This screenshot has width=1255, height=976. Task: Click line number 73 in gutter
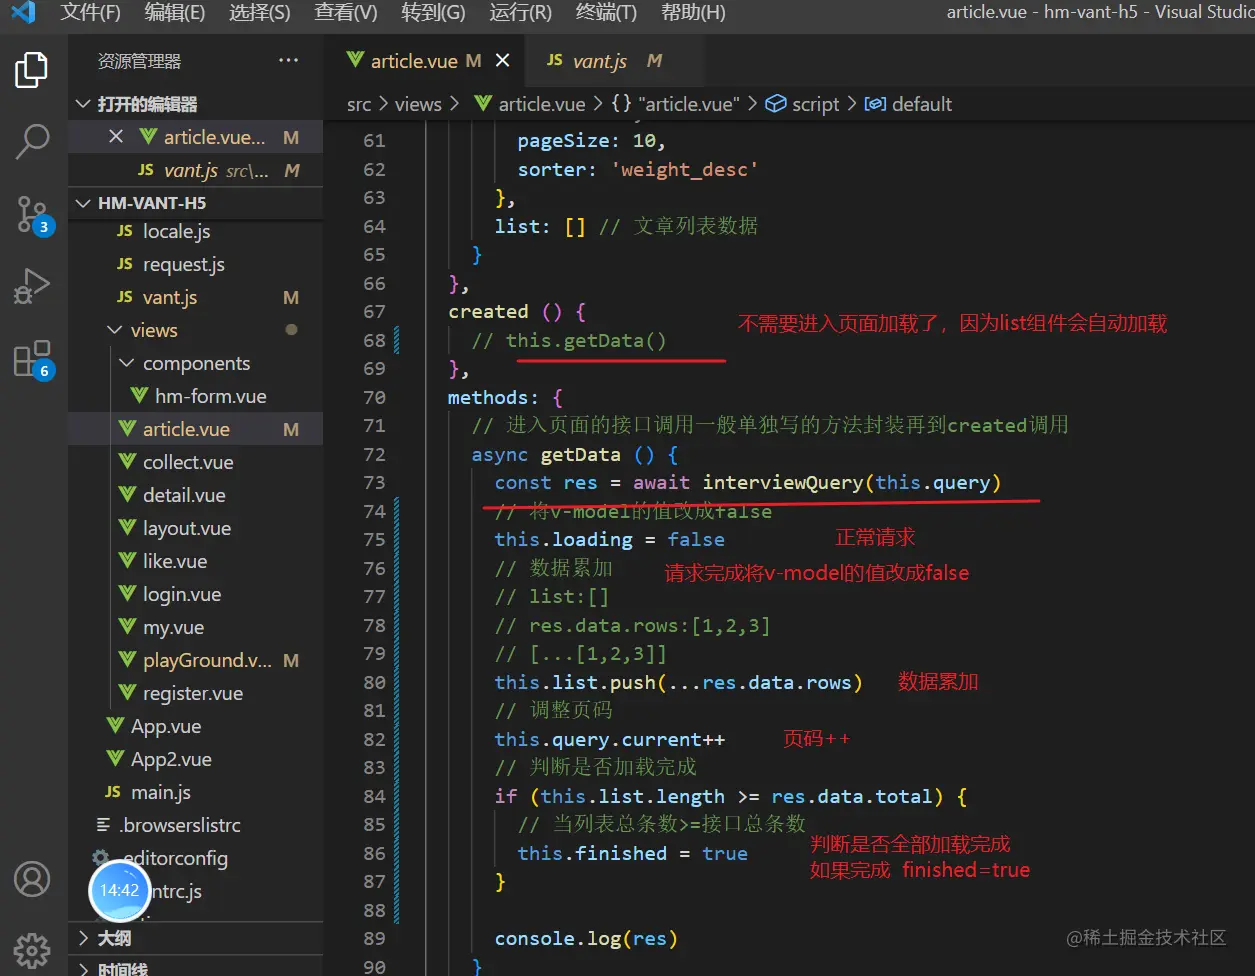coord(374,482)
